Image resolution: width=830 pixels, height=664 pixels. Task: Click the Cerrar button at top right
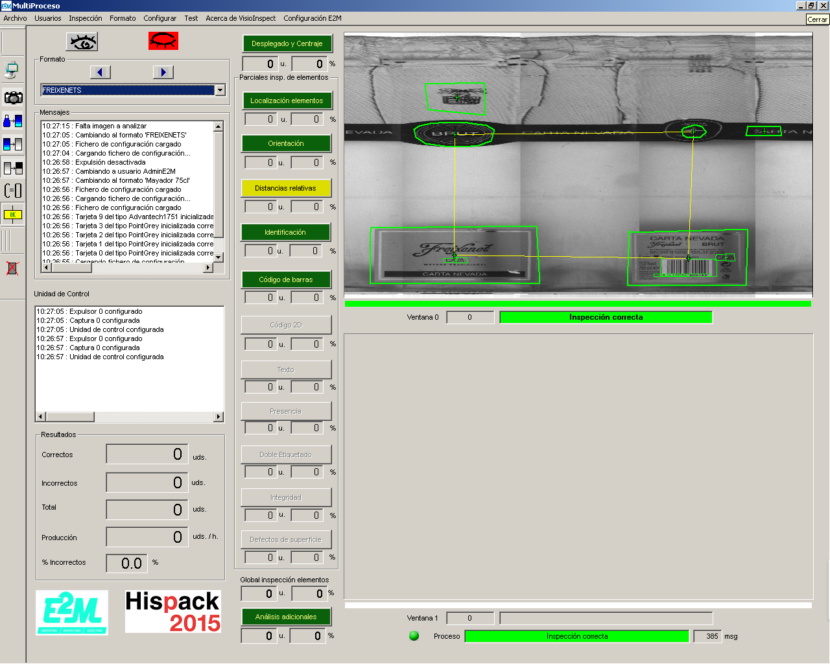click(x=817, y=19)
